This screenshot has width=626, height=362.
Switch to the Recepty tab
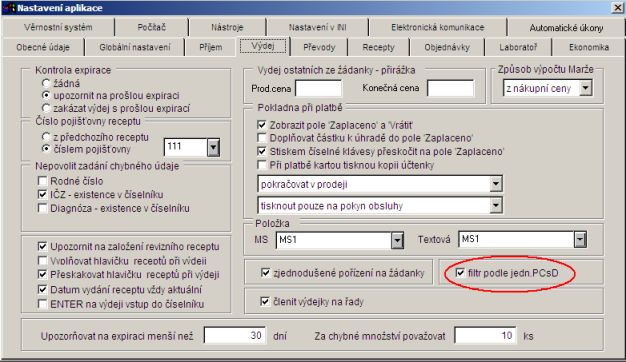coord(378,47)
